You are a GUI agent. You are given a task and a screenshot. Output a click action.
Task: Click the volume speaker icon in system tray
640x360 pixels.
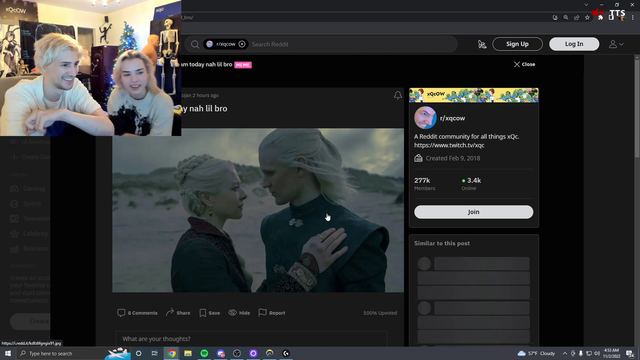click(597, 353)
